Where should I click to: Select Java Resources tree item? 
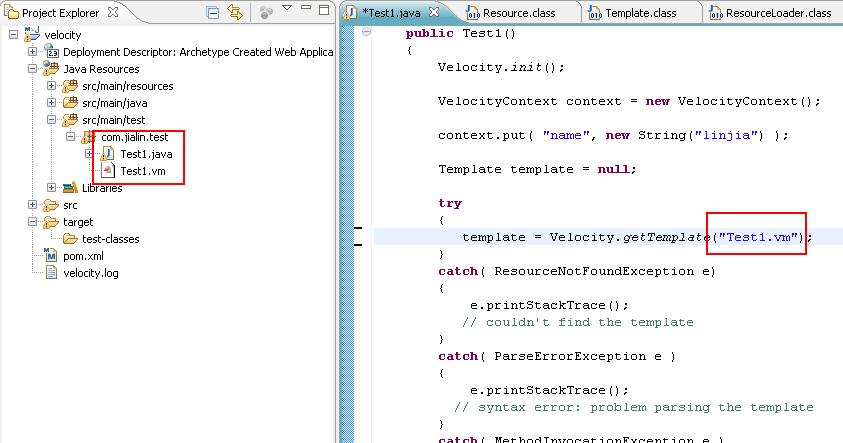(101, 69)
